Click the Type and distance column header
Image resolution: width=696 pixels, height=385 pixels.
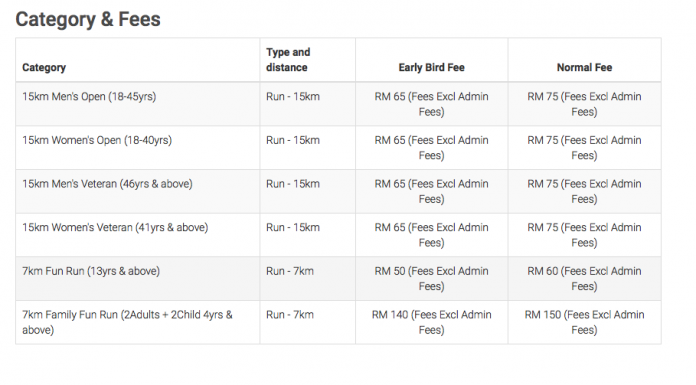[x=288, y=60]
